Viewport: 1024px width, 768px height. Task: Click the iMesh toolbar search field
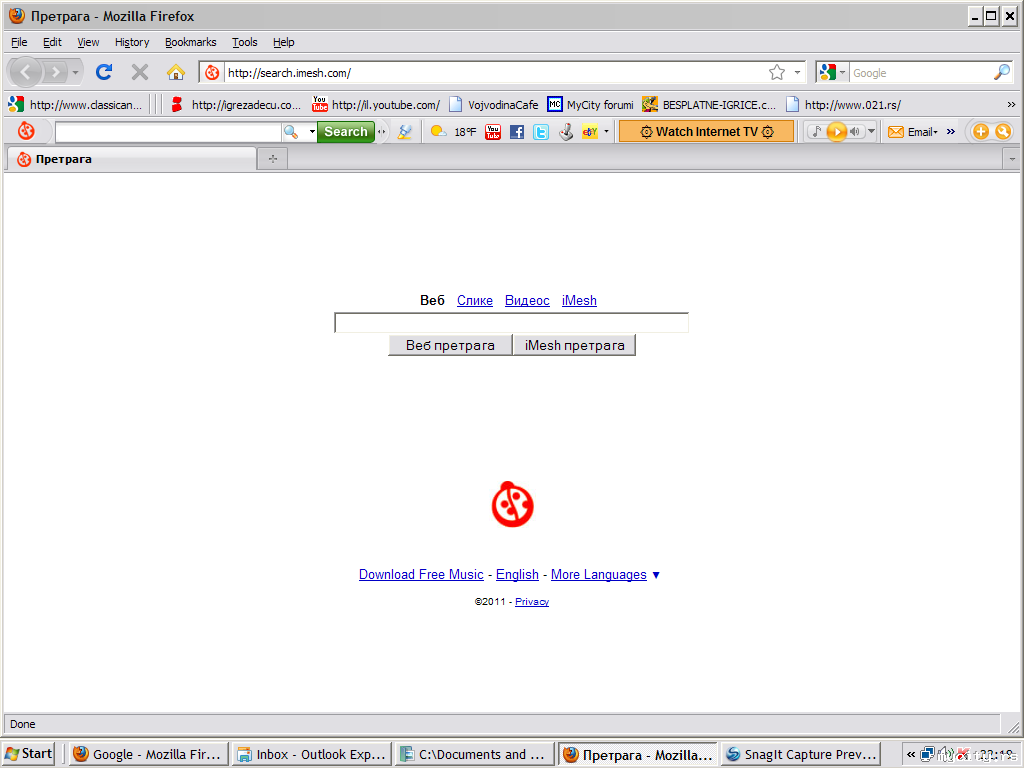[168, 132]
